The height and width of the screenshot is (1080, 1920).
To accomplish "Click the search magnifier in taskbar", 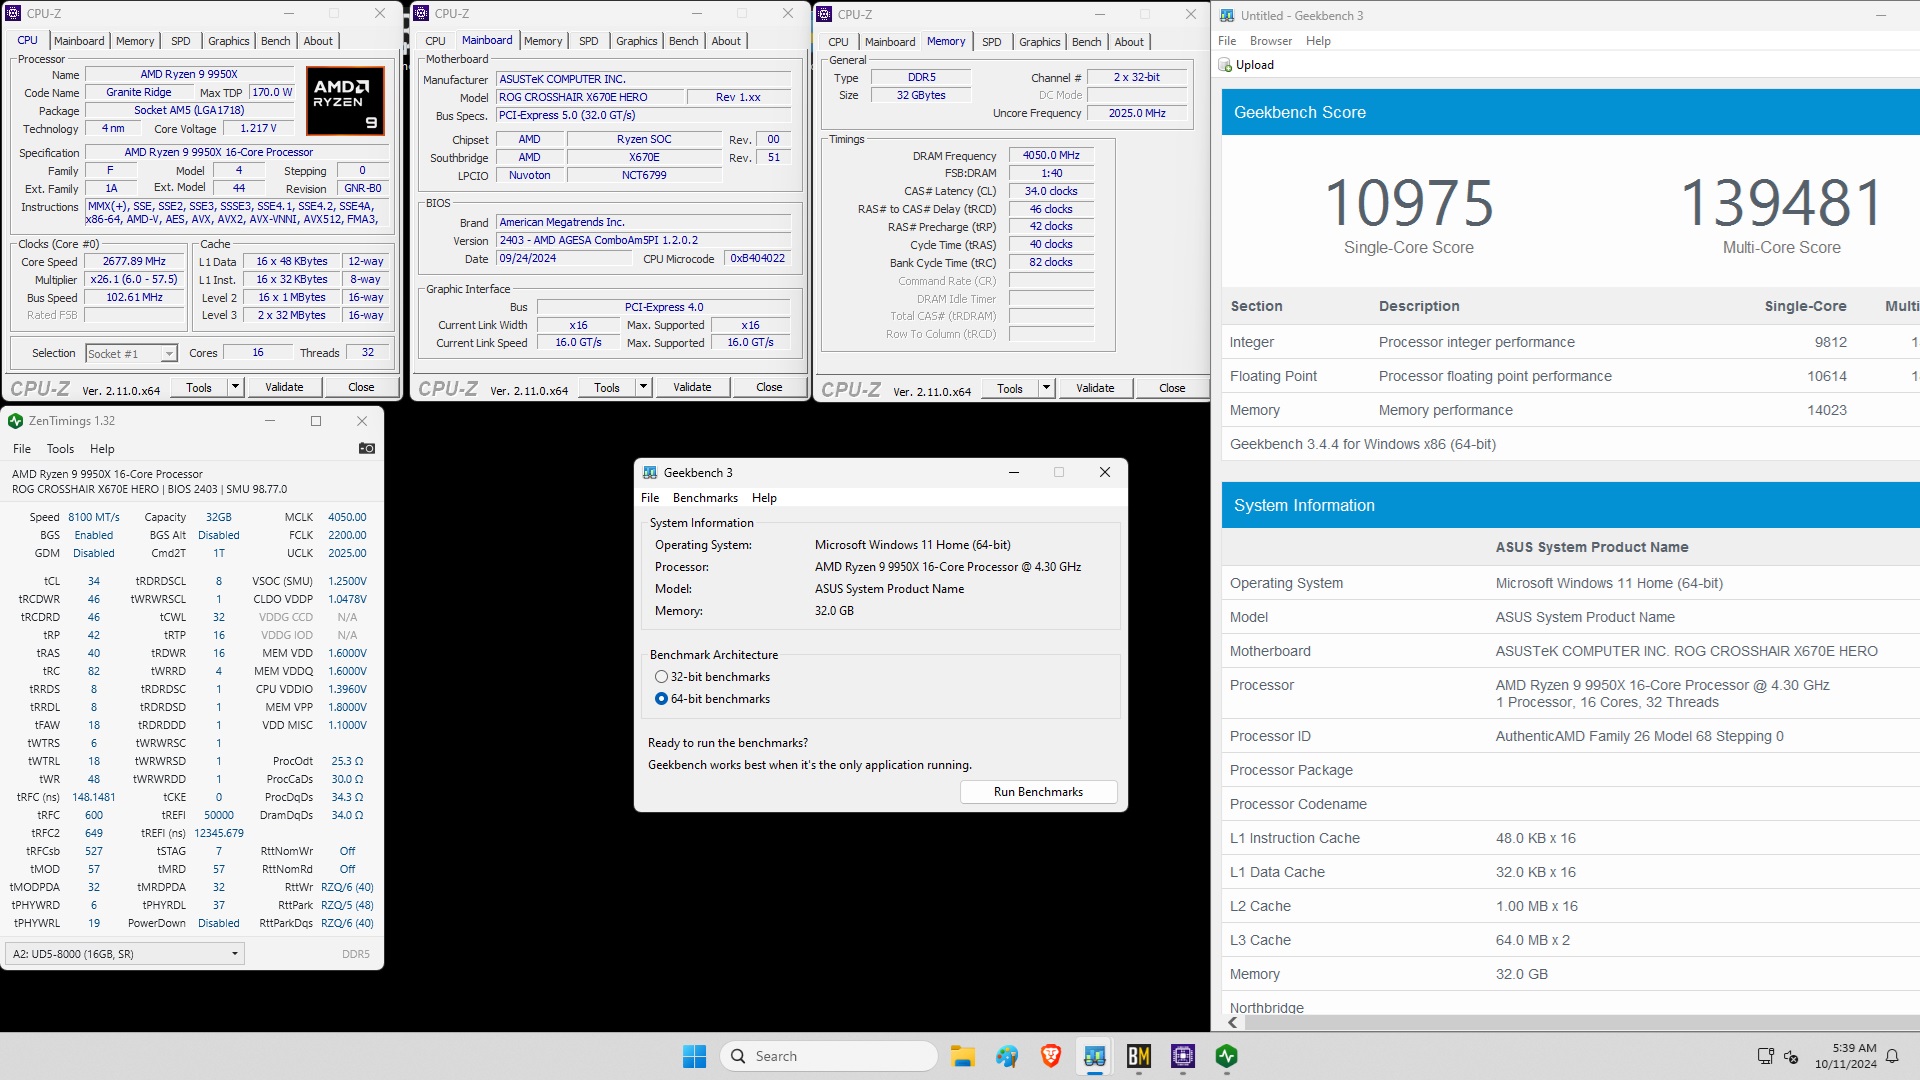I will (x=738, y=1056).
